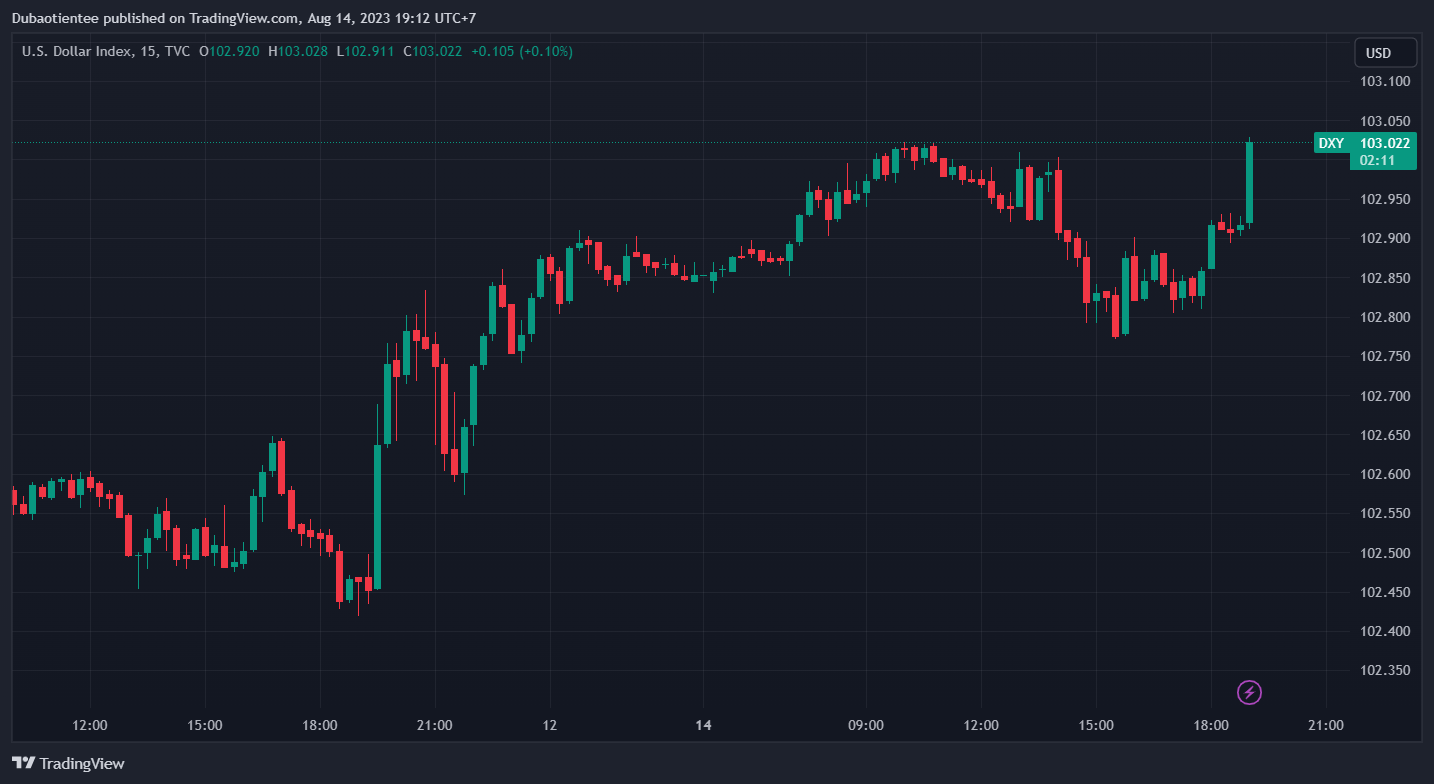Select the high value H103.028
This screenshot has width=1434, height=784.
(298, 51)
